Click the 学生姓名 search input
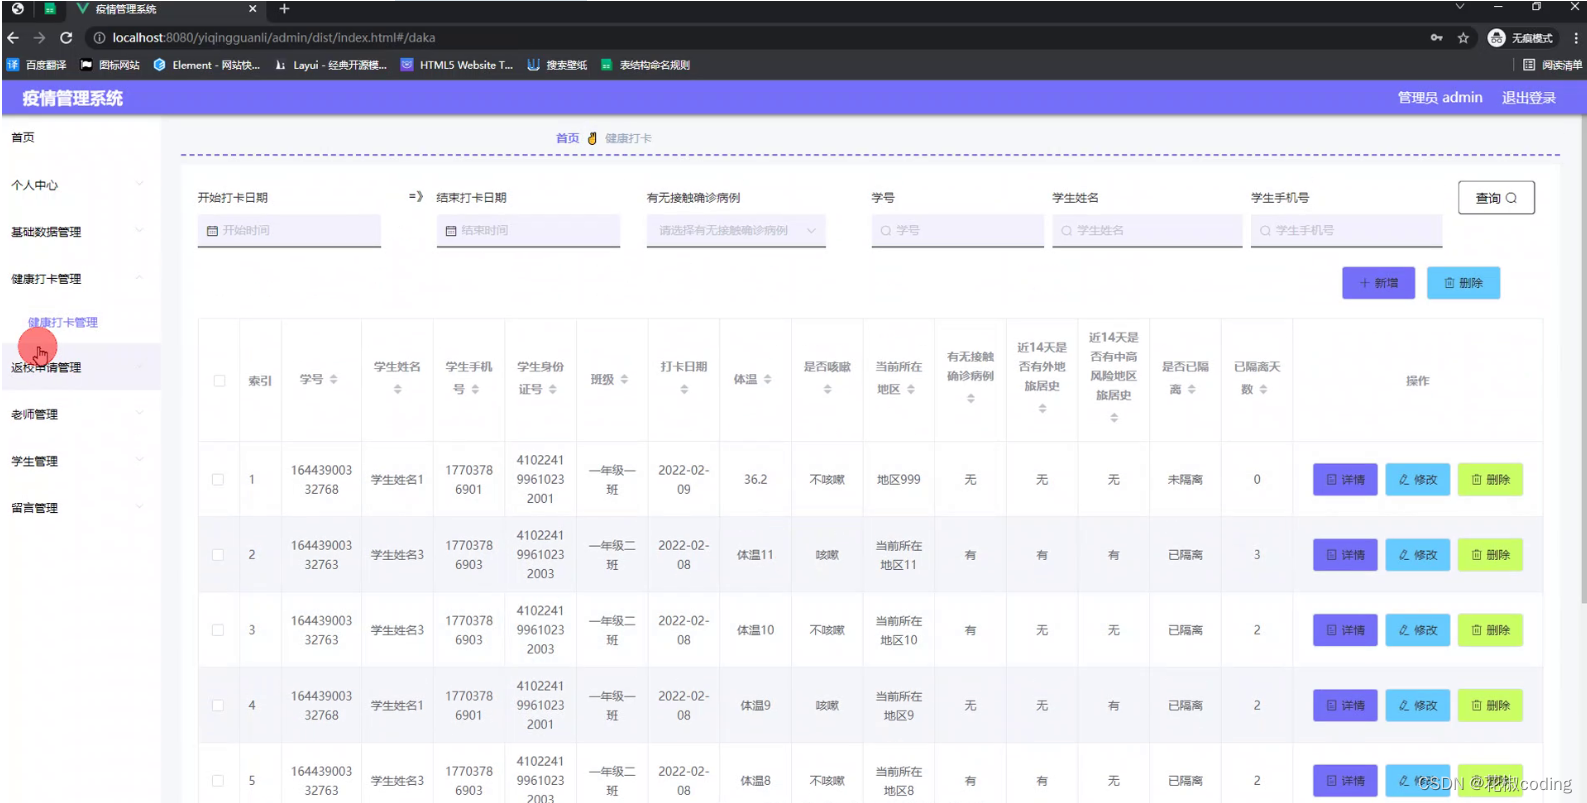 tap(1147, 231)
